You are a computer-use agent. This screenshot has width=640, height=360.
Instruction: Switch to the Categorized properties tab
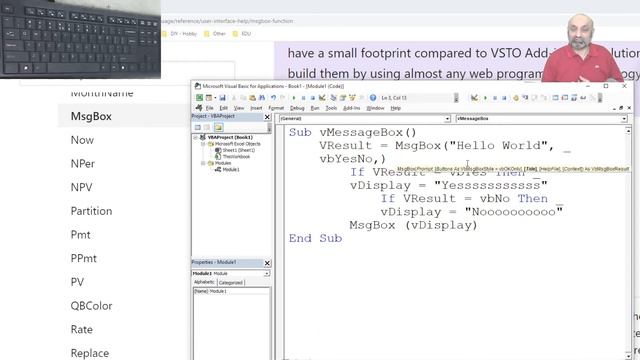pyautogui.click(x=231, y=282)
